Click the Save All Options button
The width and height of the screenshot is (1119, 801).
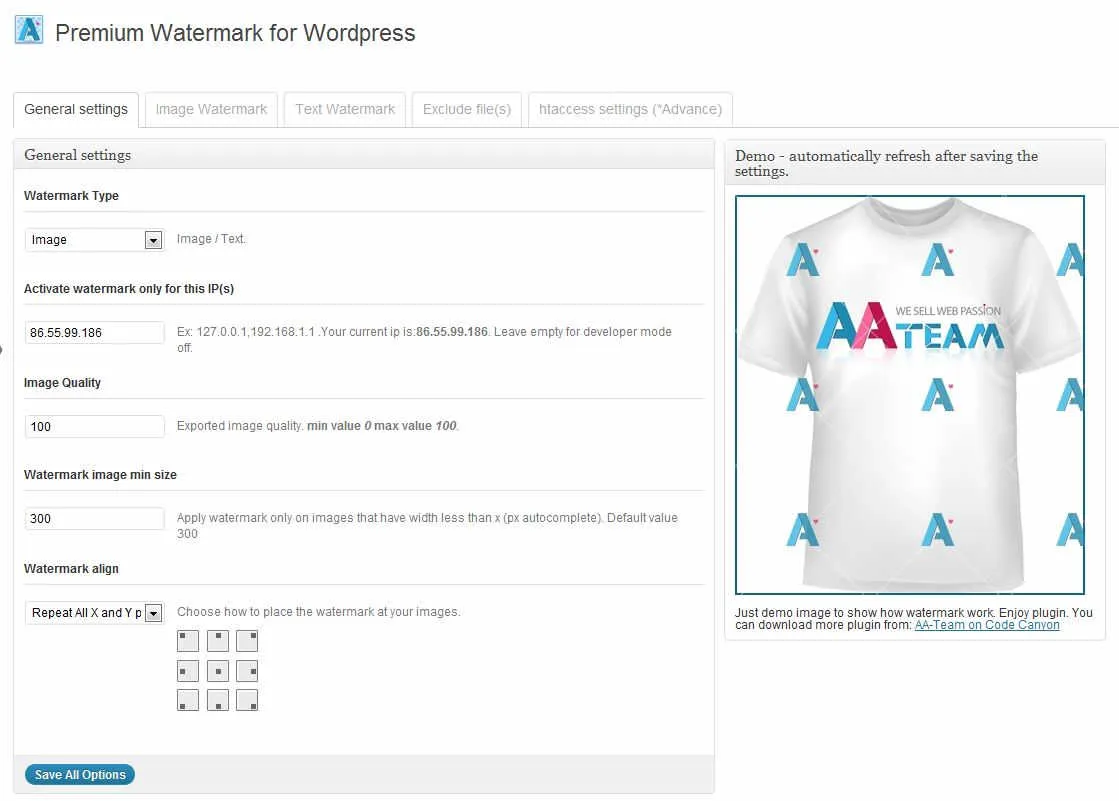pos(80,775)
